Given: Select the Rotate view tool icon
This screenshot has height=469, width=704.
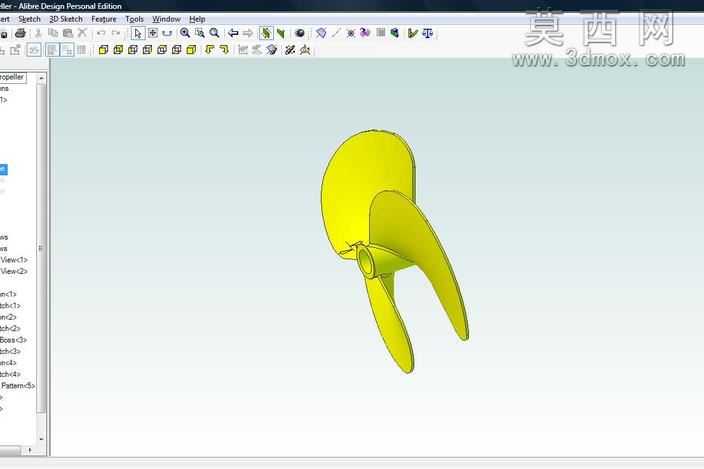Looking at the screenshot, I should click(x=167, y=33).
